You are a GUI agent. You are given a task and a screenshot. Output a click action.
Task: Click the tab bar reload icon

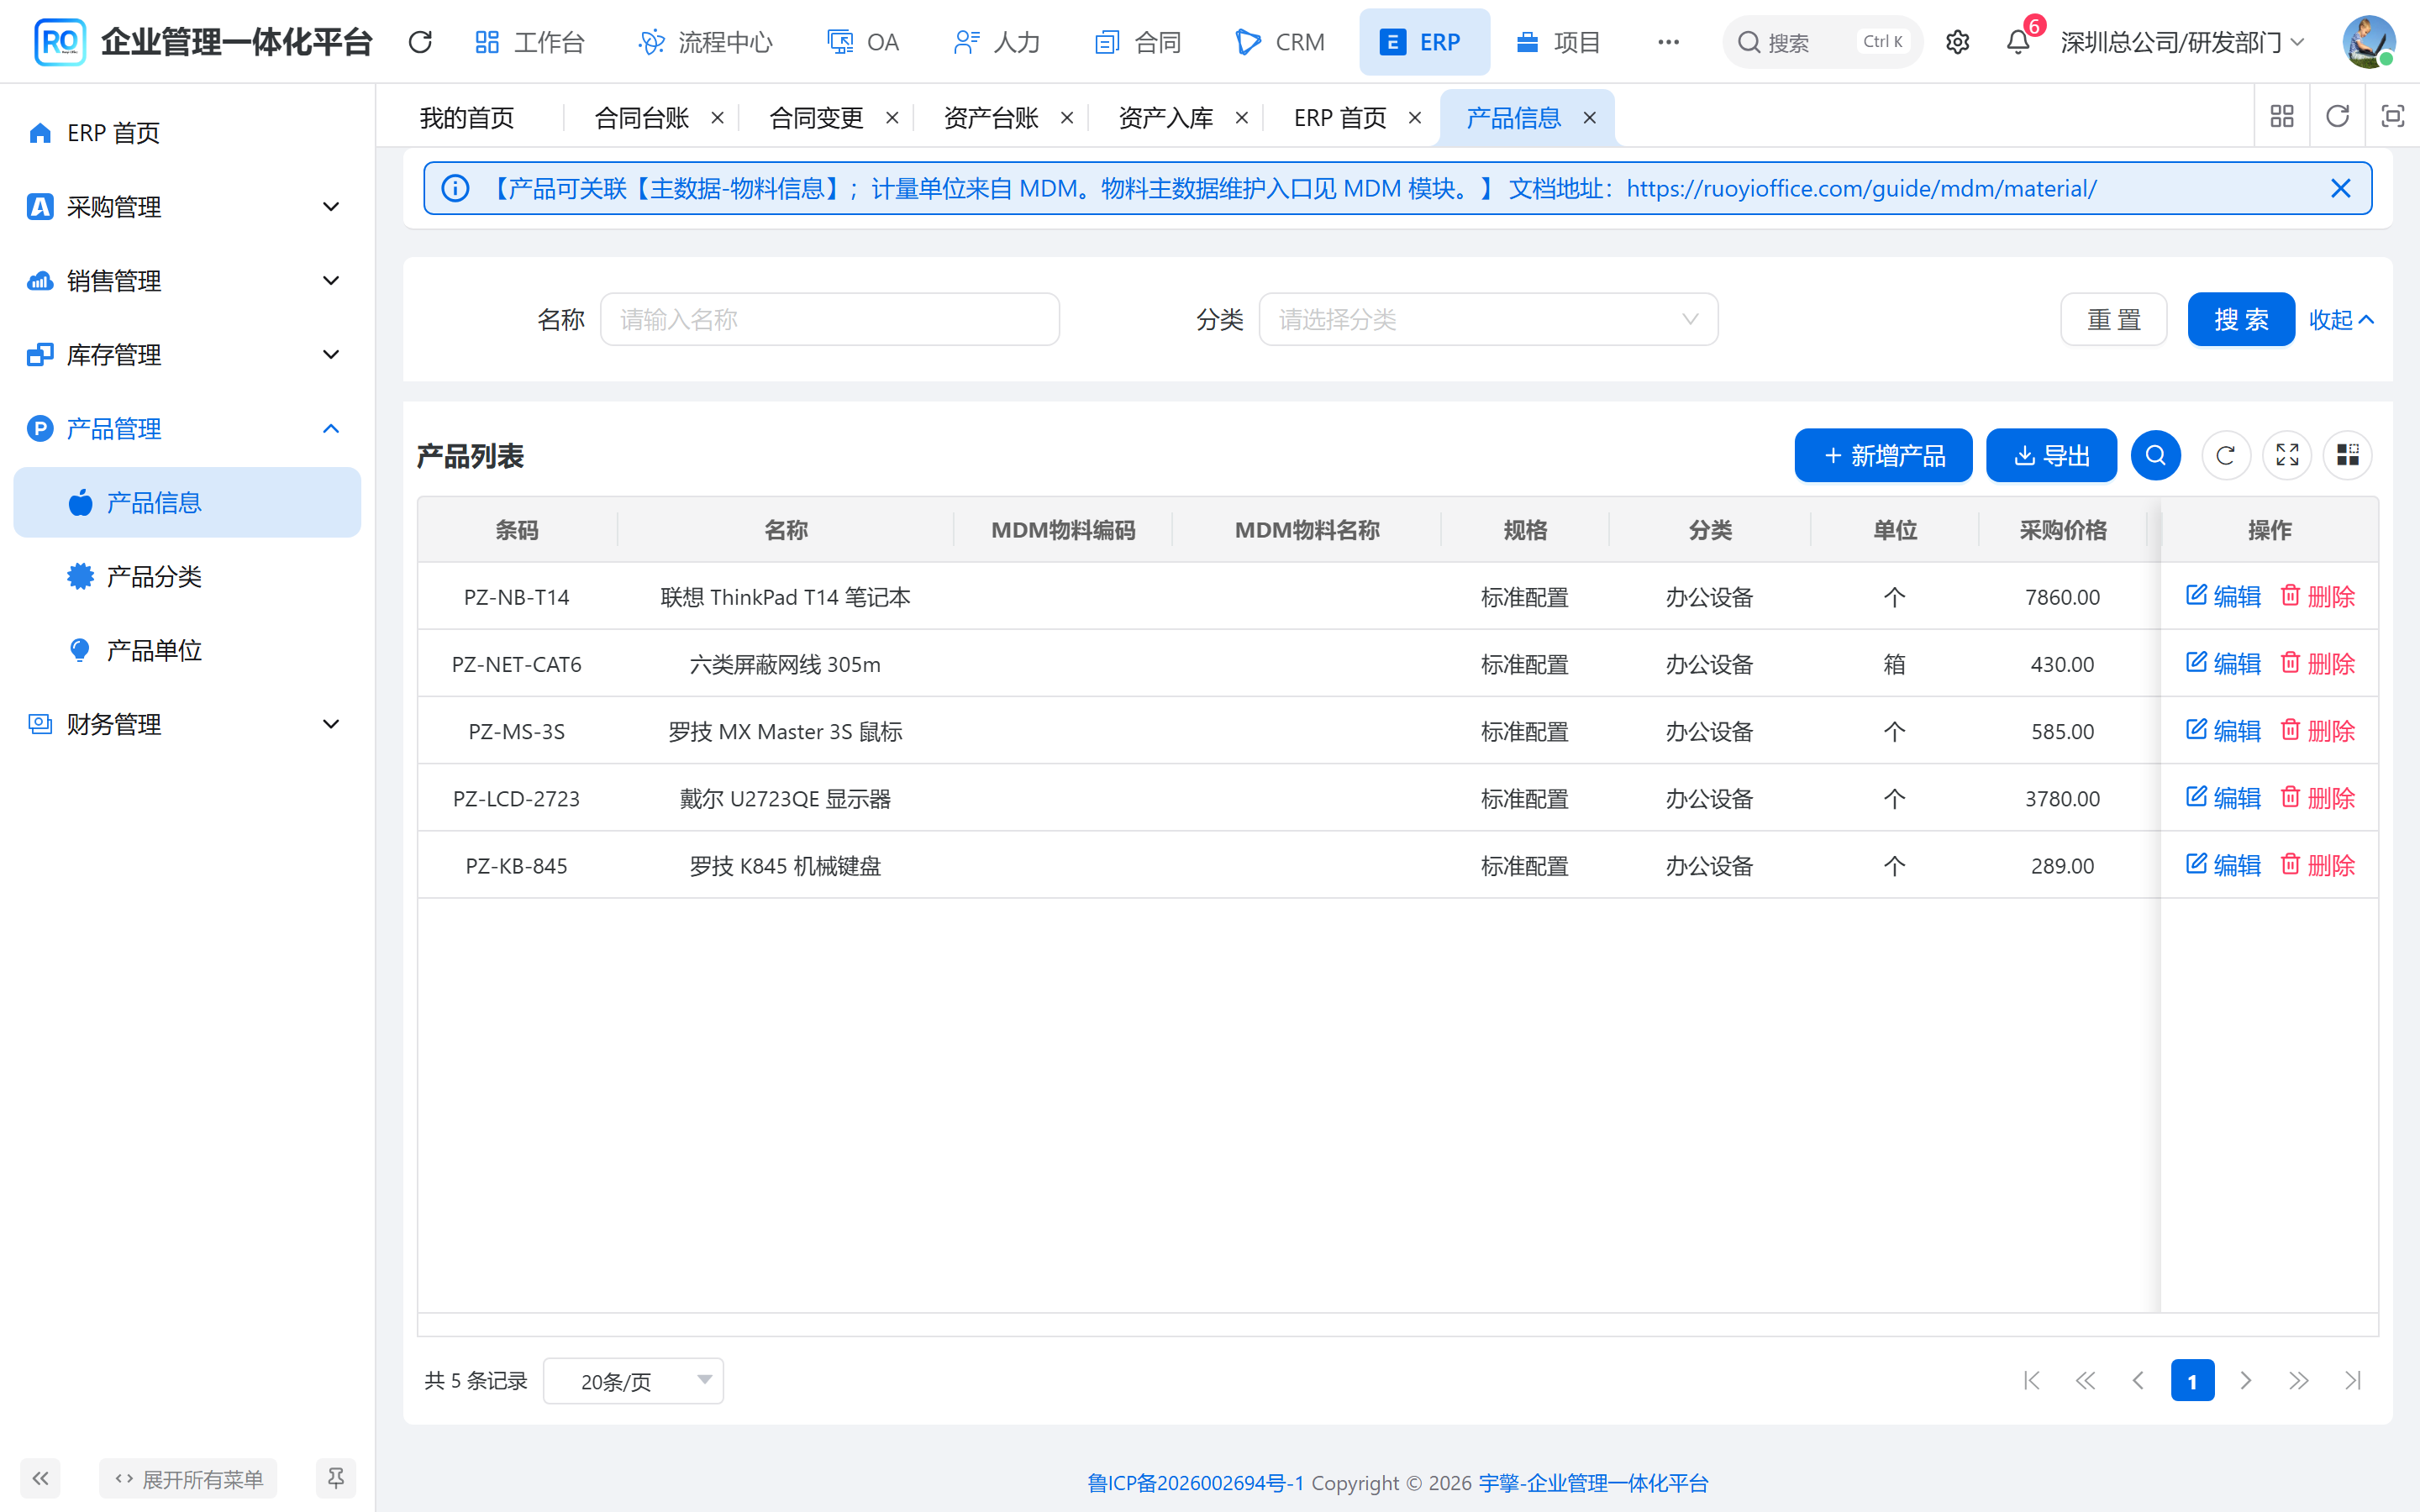[x=2337, y=117]
